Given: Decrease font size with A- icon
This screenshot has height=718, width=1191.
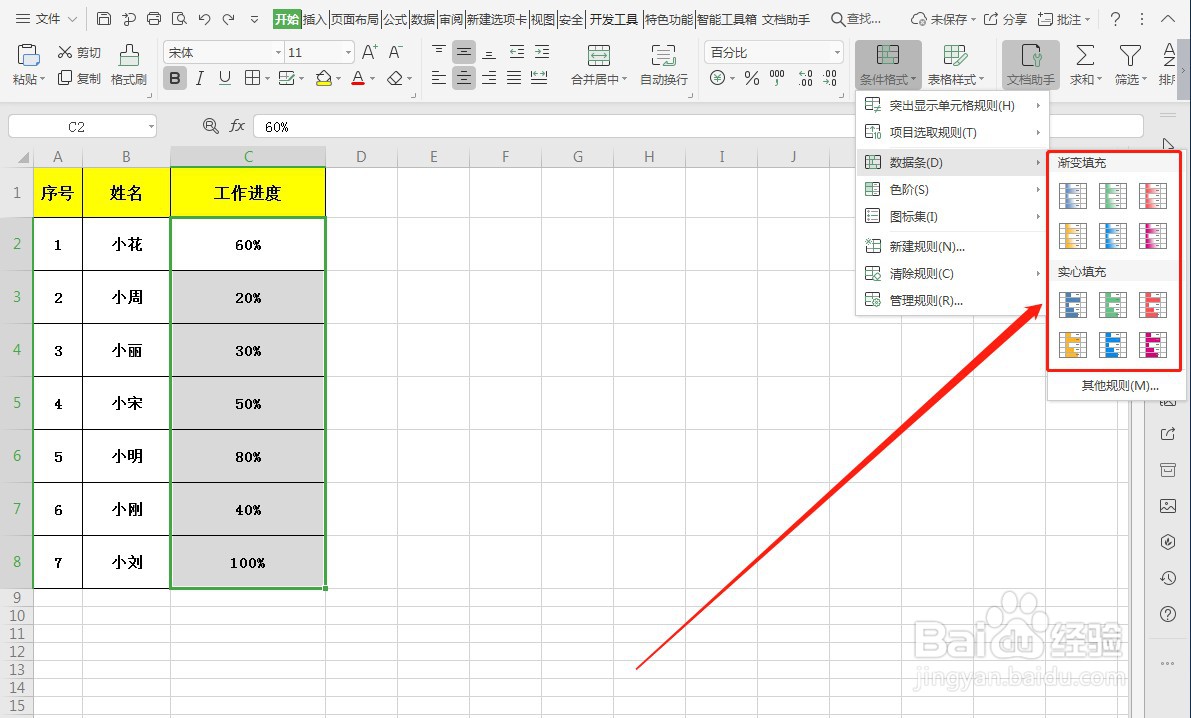Looking at the screenshot, I should point(396,52).
